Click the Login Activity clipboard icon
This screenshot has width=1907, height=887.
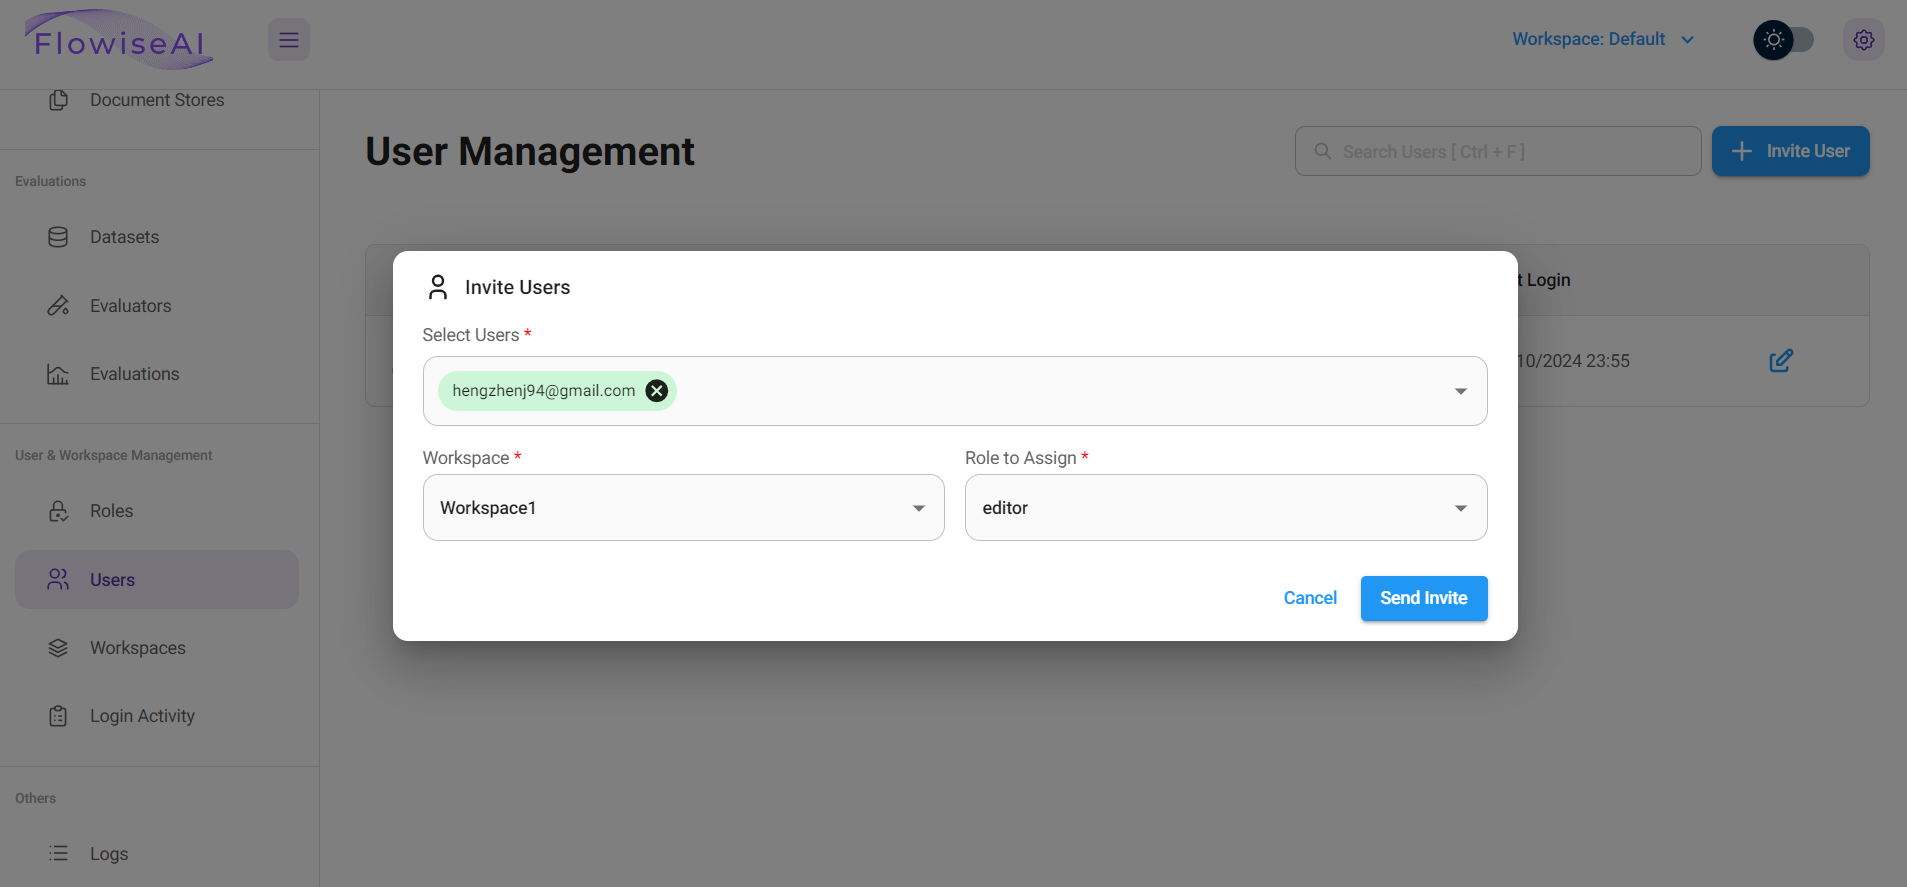[x=58, y=716]
